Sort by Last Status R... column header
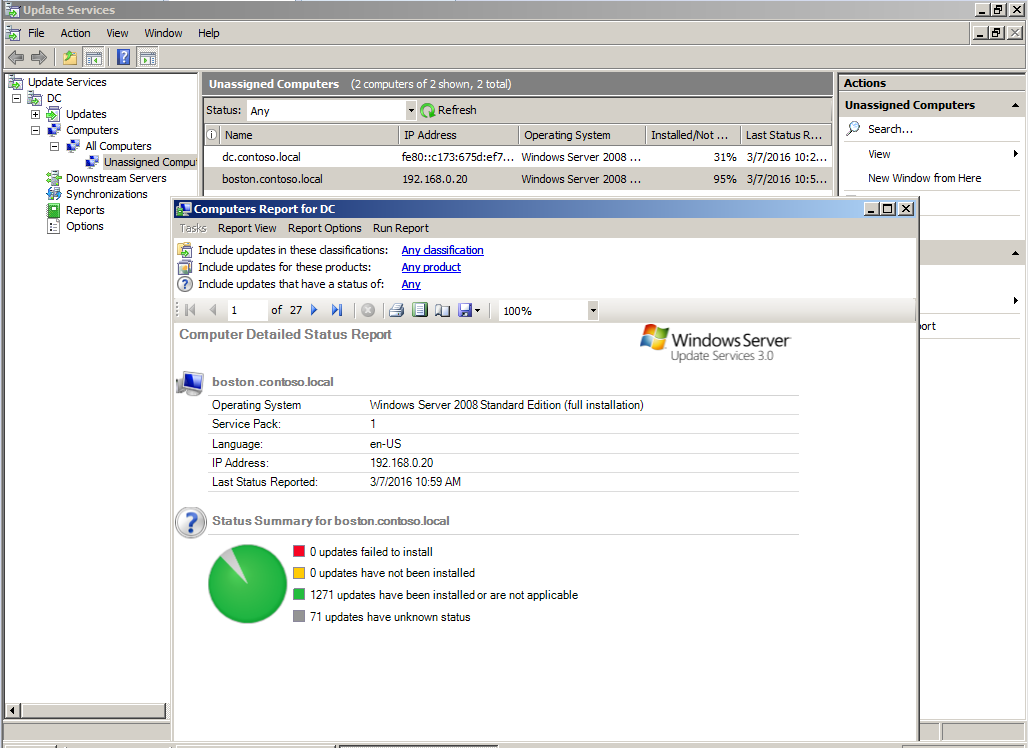The width and height of the screenshot is (1028, 748). coord(786,135)
